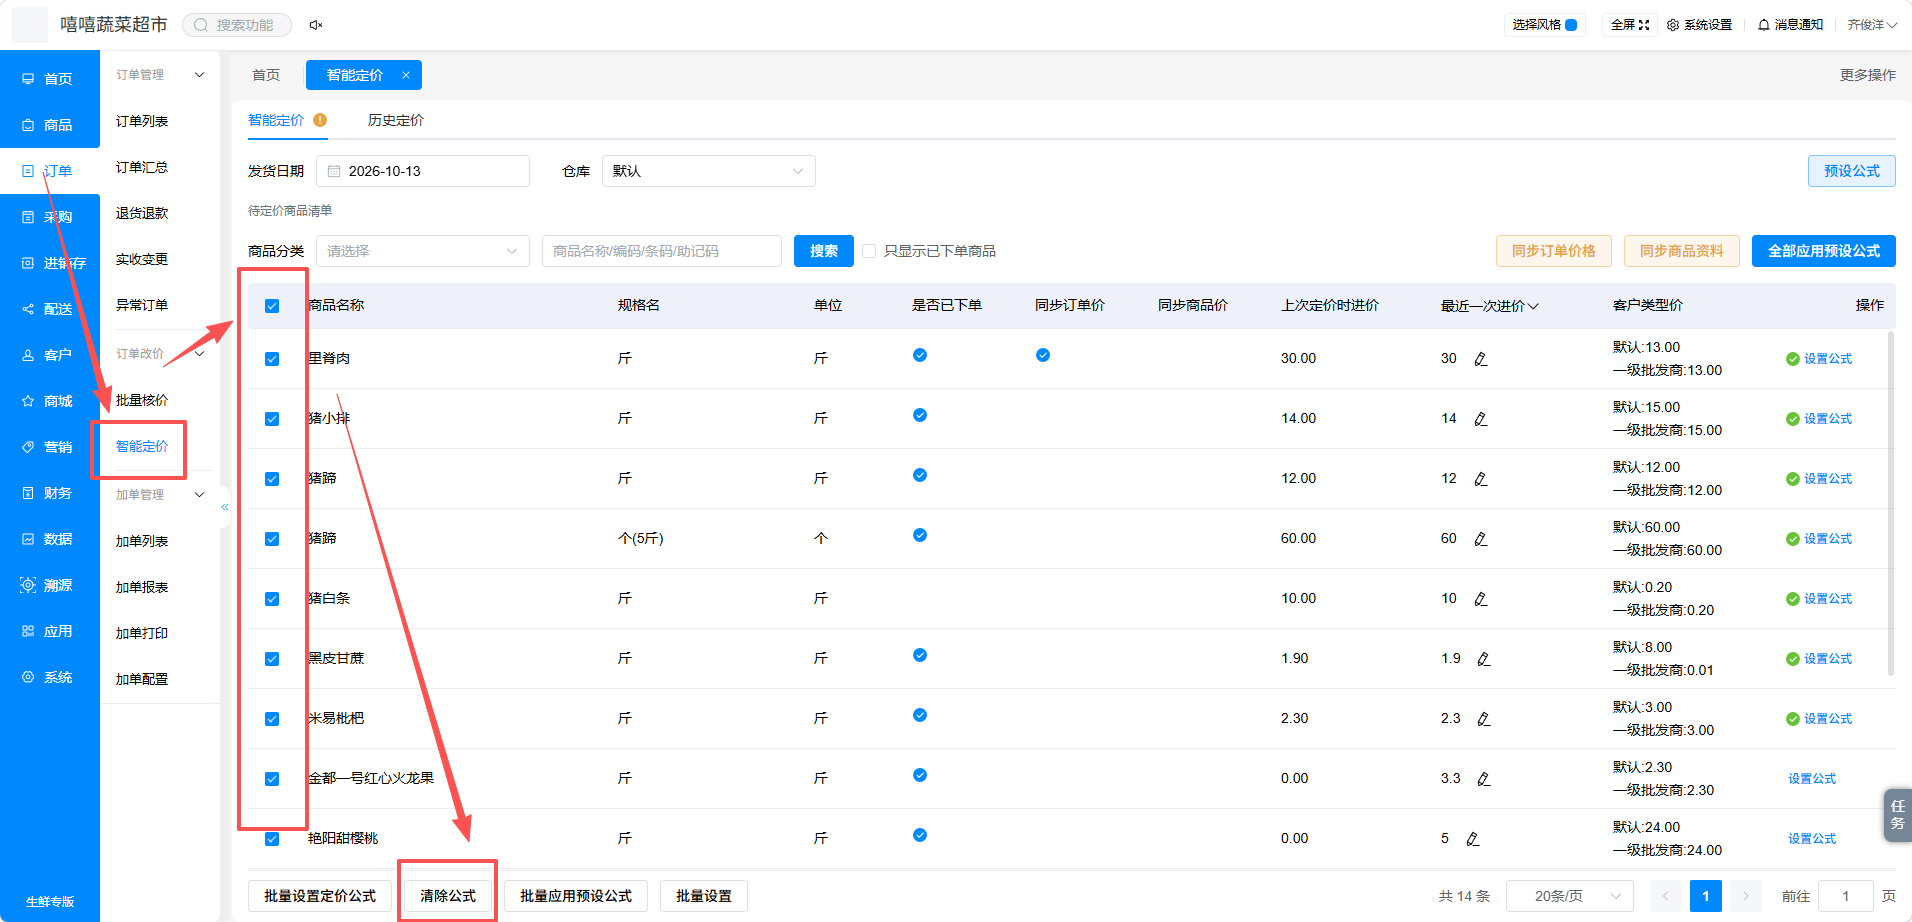The width and height of the screenshot is (1912, 922).
Task: Click the orange info icon beside 智能定价 tab
Action: pos(320,120)
